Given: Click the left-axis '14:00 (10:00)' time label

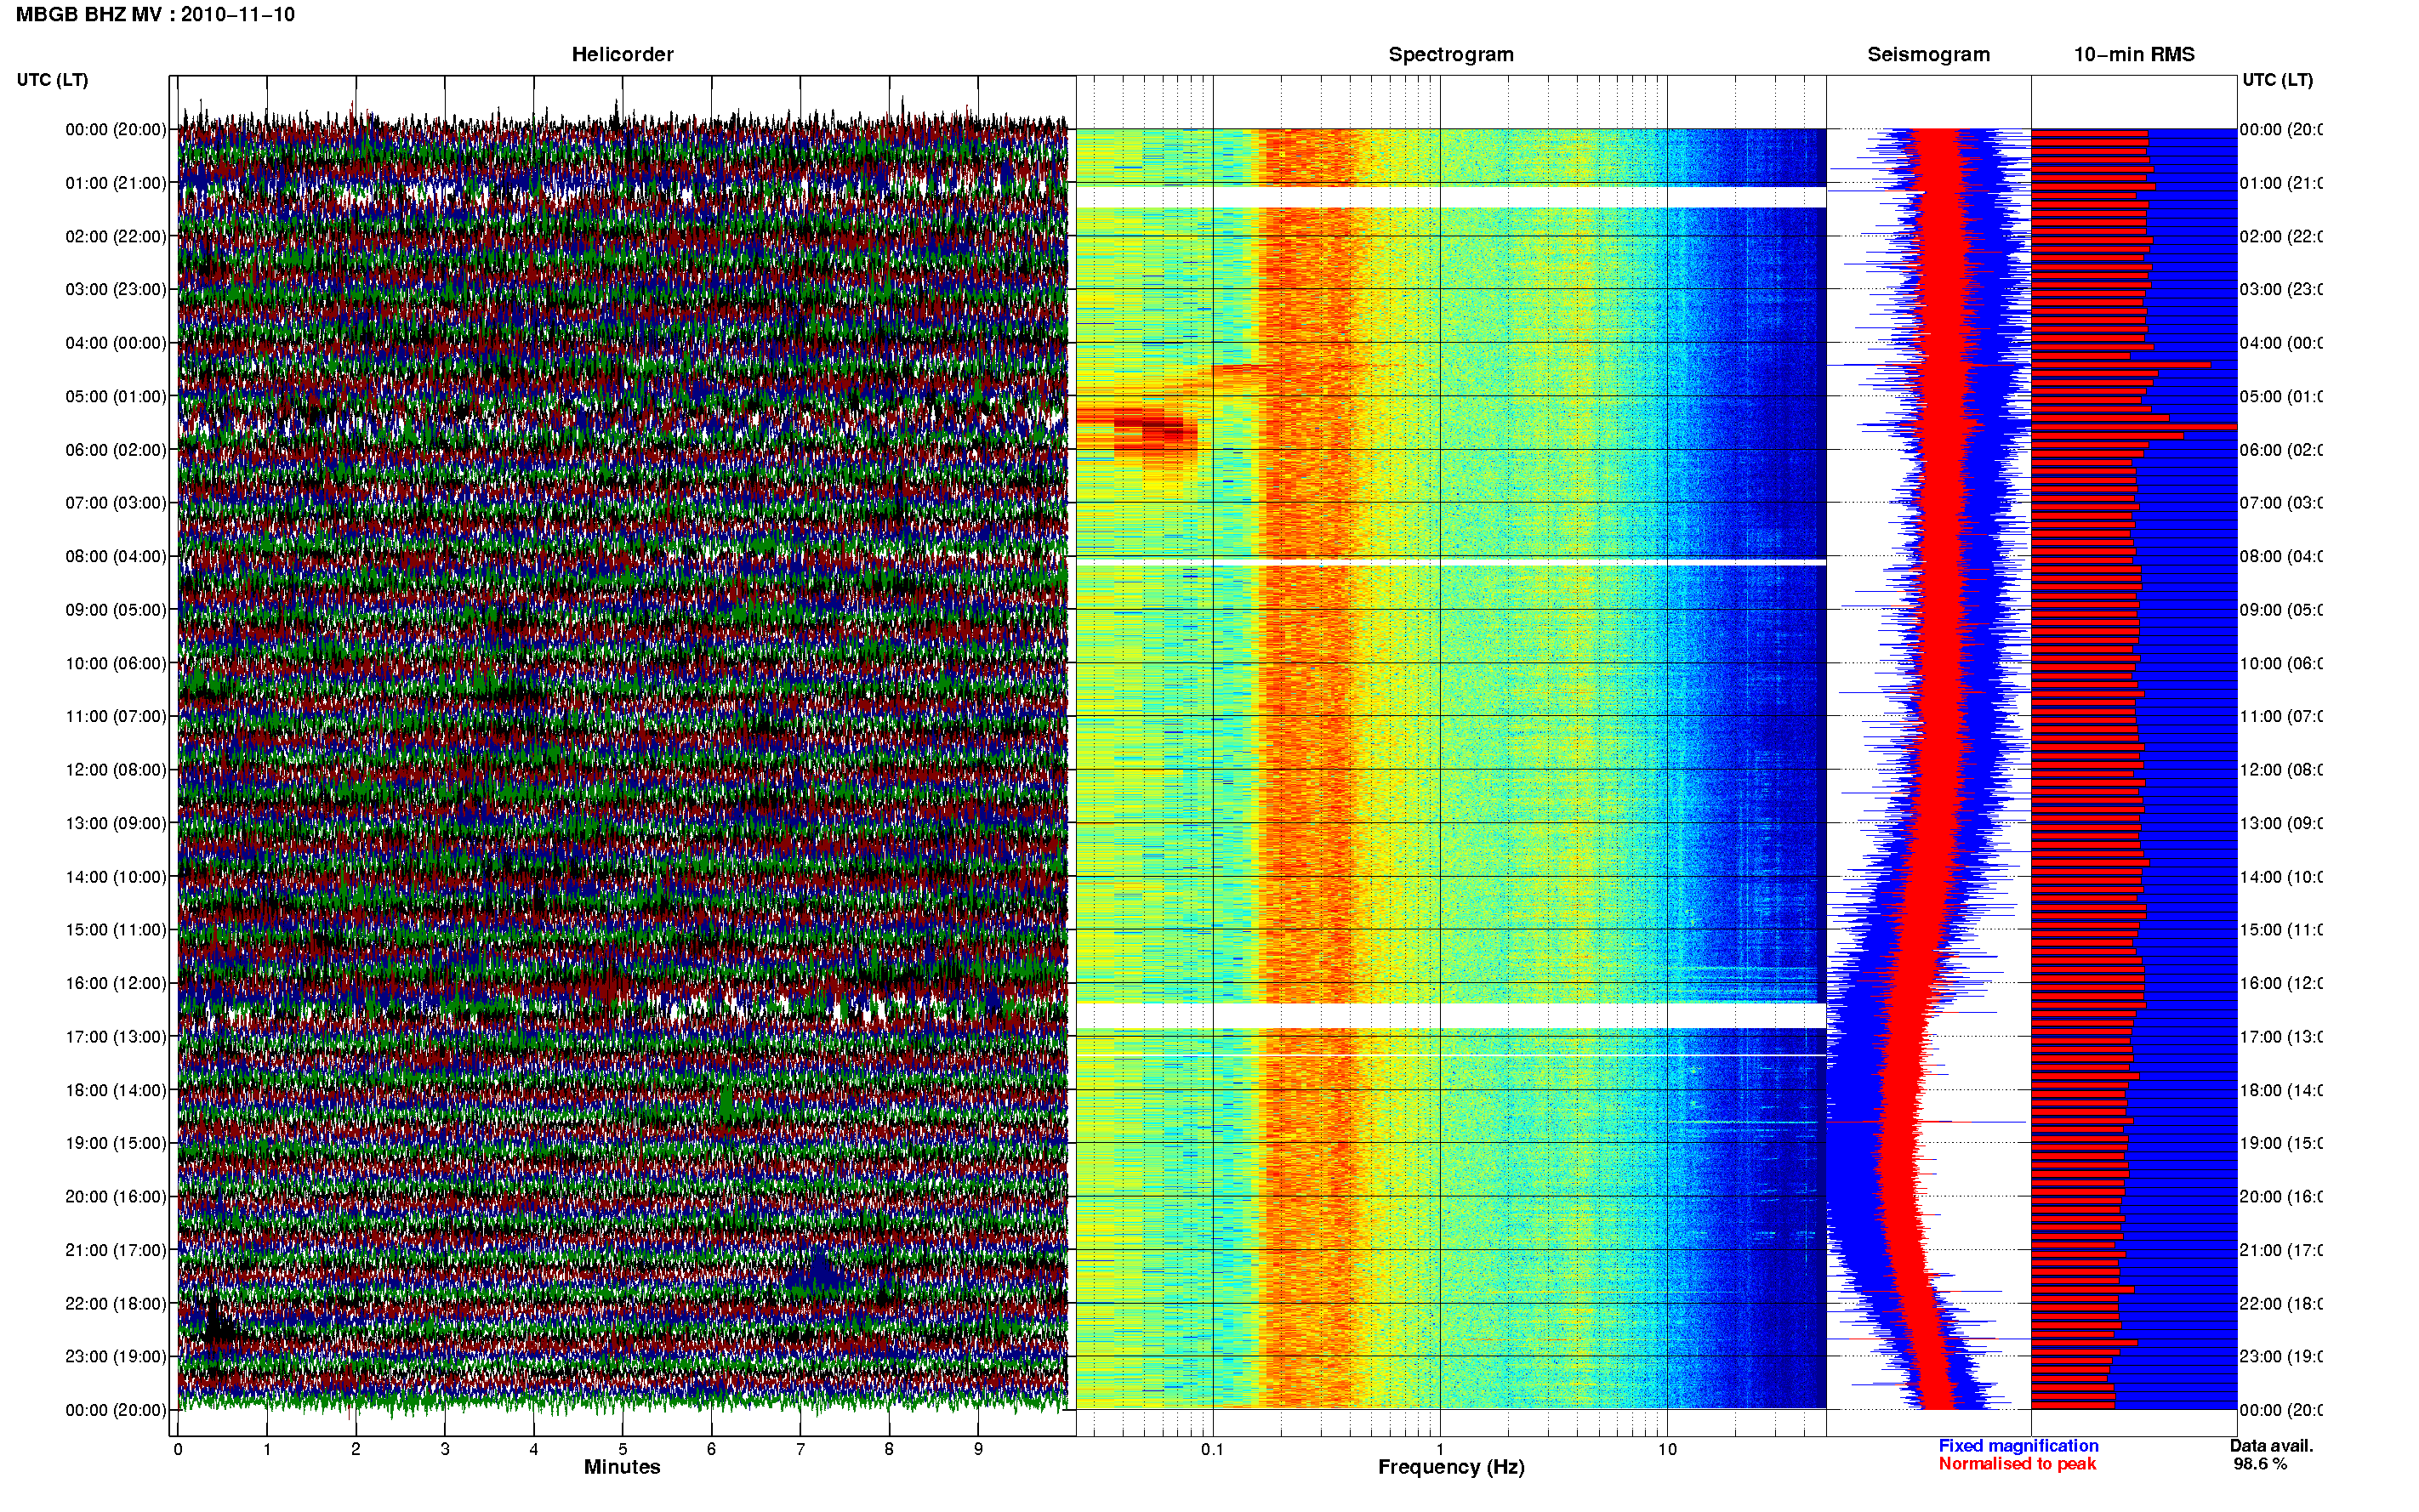Looking at the screenshot, I should pyautogui.click(x=116, y=877).
